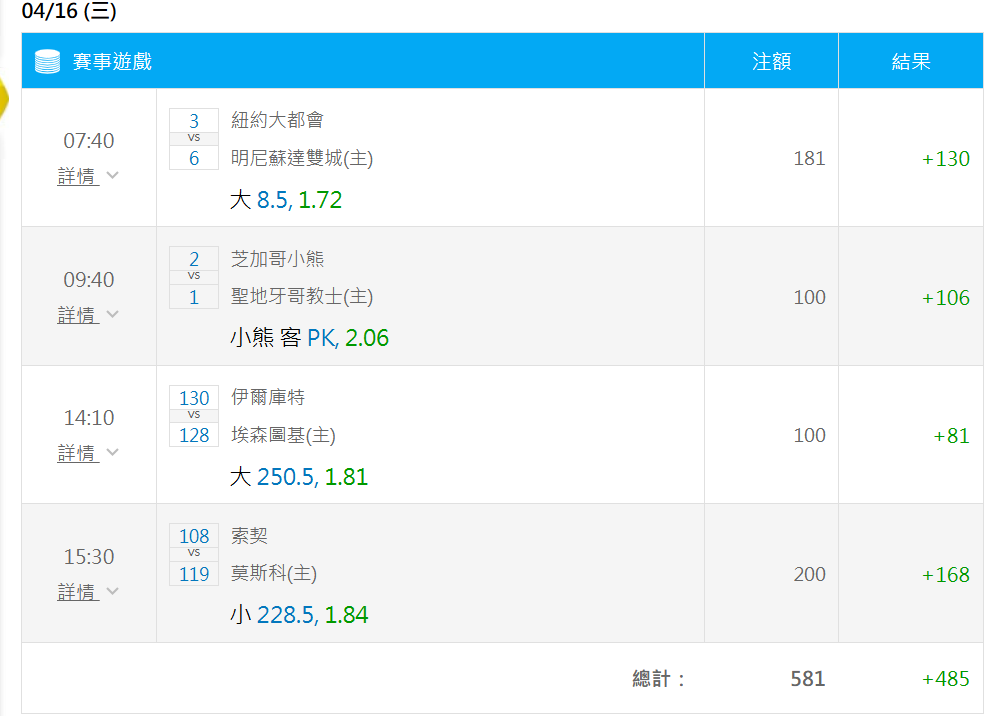Viewport: 1000px width, 716px height.
Task: Click the result value +130
Action: (946, 158)
